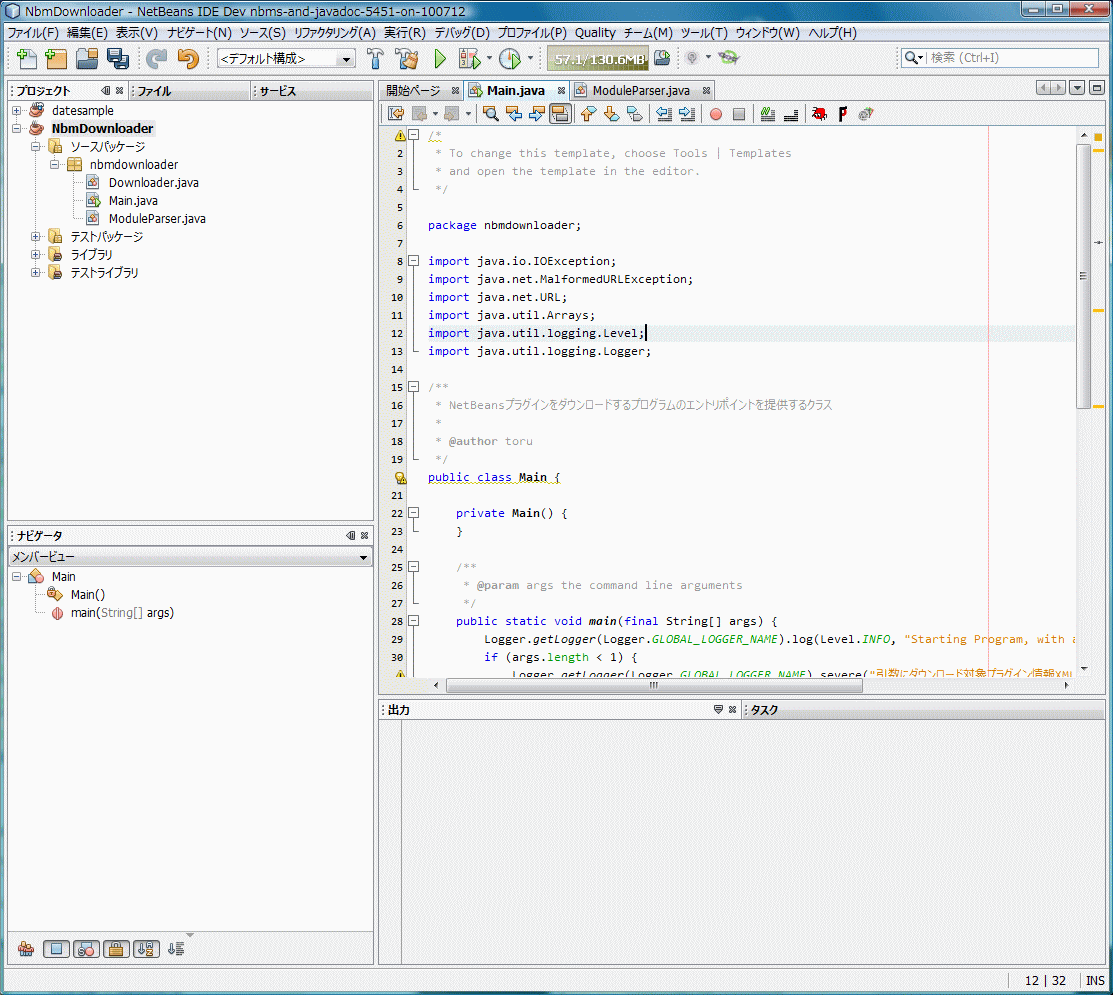The width and height of the screenshot is (1113, 995).
Task: Open the リファクタリング(A) menu
Action: (x=334, y=33)
